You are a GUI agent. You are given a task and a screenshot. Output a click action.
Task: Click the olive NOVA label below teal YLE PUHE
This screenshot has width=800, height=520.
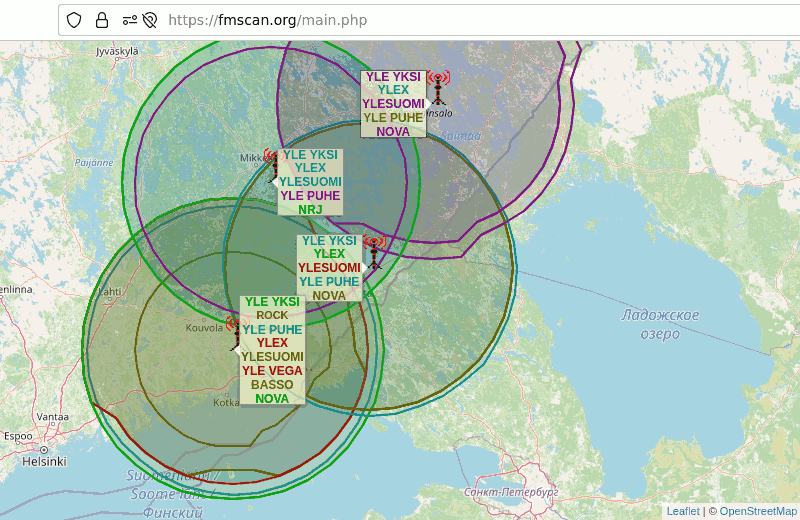[x=329, y=295]
